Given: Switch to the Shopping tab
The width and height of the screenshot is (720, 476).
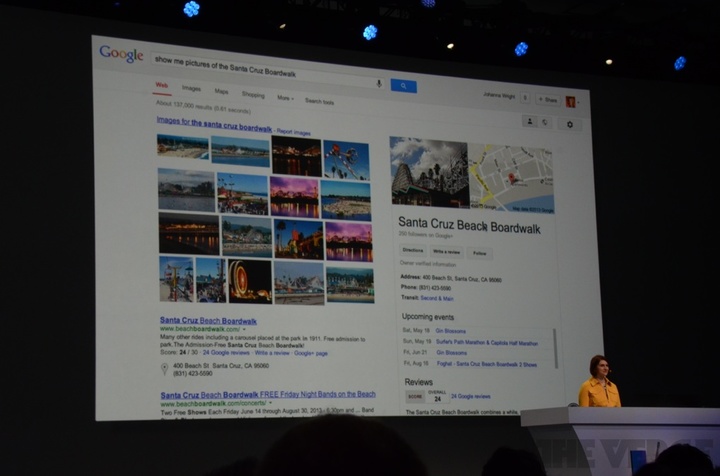Looking at the screenshot, I should point(253,95).
